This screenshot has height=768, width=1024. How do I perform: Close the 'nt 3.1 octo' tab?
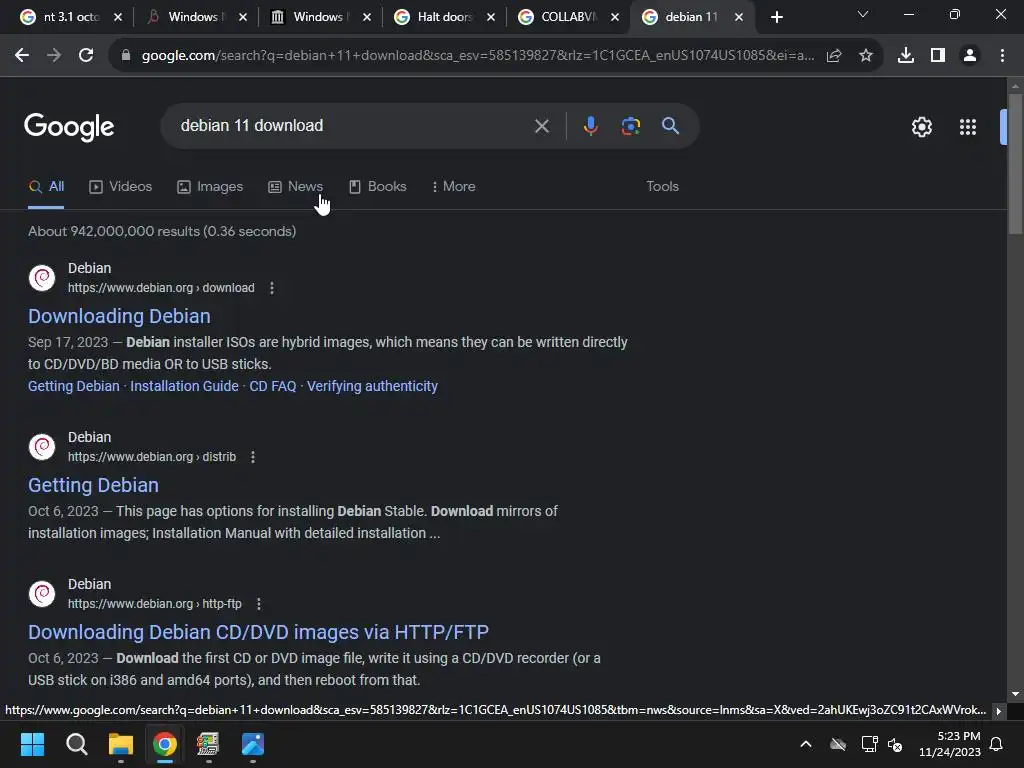tap(118, 17)
